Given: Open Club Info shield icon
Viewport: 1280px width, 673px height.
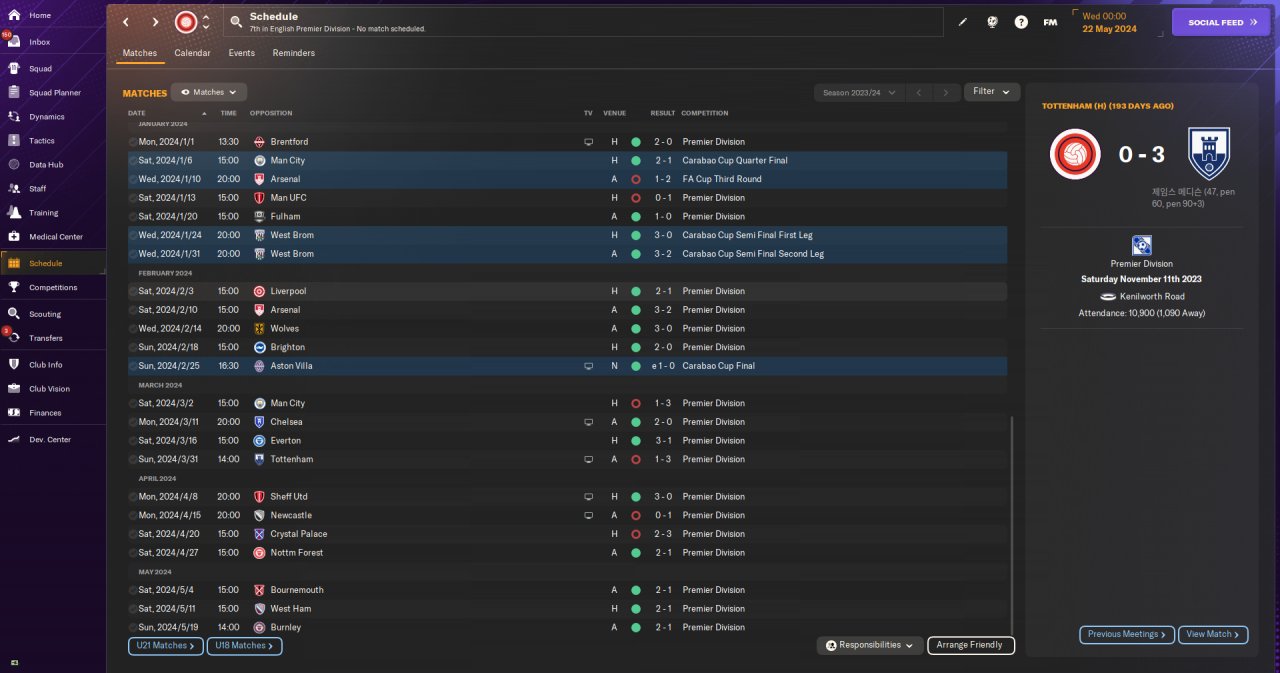Looking at the screenshot, I should [14, 365].
